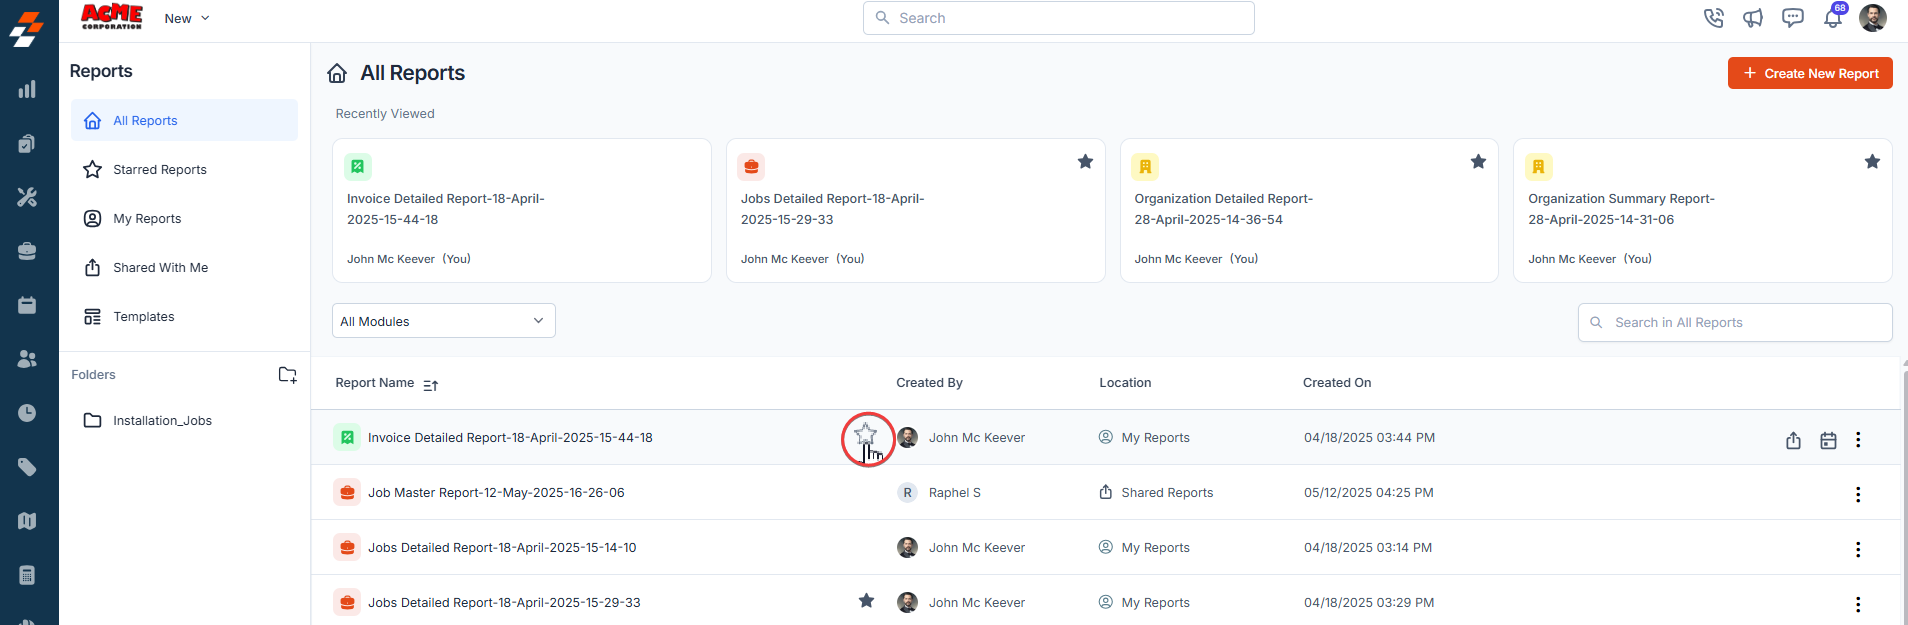Screen dimensions: 1908x625
Task: Select All Reports in the sidebar
Action: coord(184,120)
